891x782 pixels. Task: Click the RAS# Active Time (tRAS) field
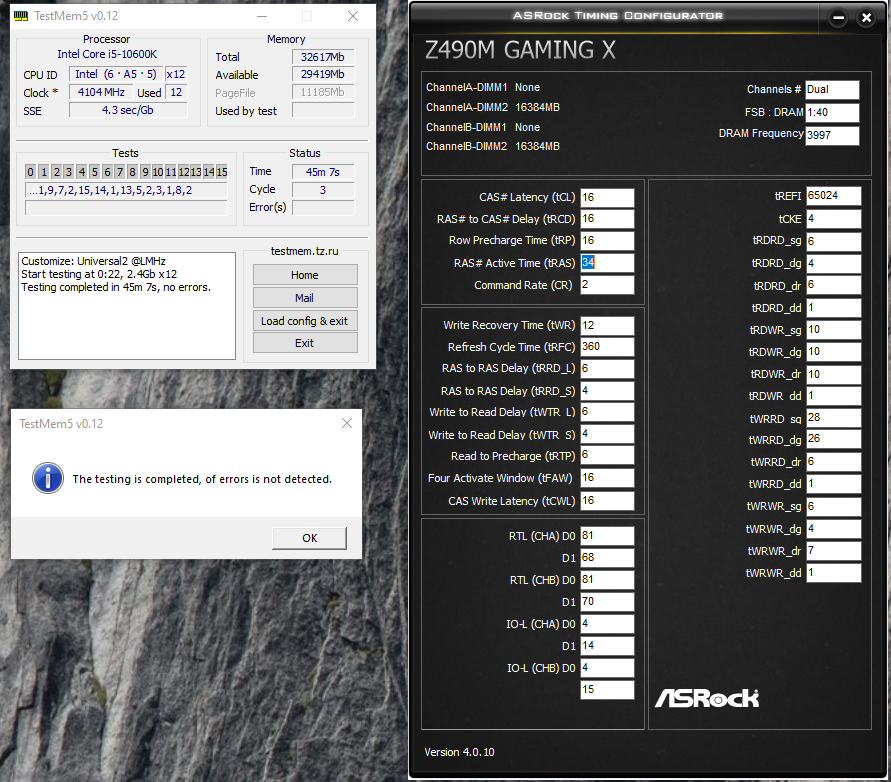(607, 263)
